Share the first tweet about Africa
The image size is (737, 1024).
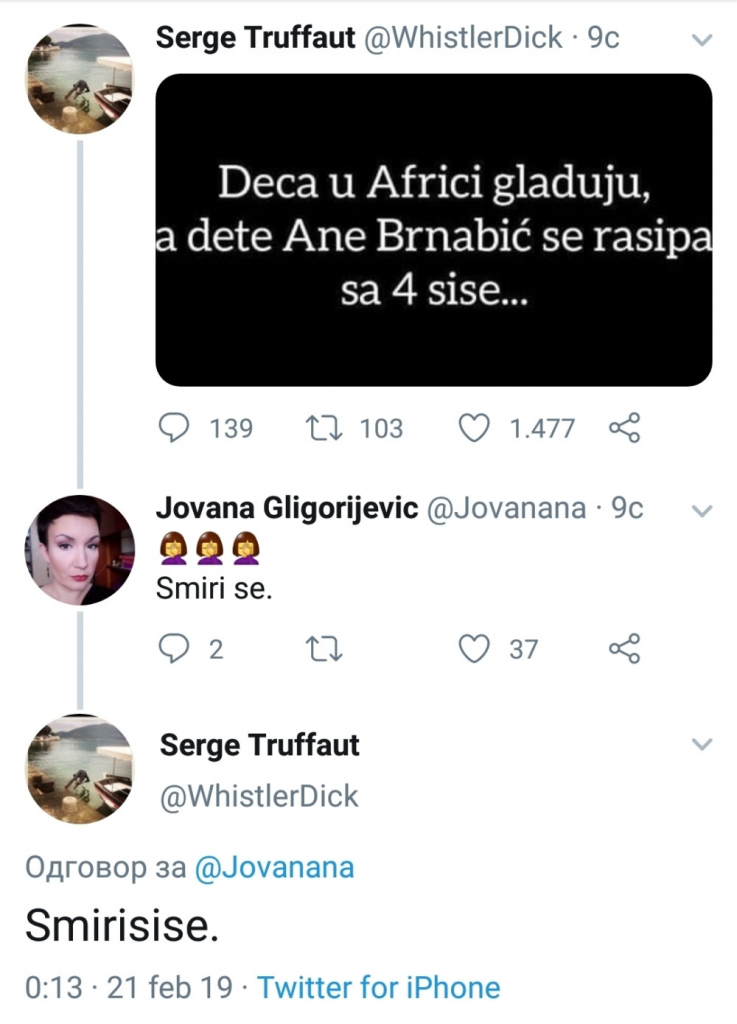624,429
